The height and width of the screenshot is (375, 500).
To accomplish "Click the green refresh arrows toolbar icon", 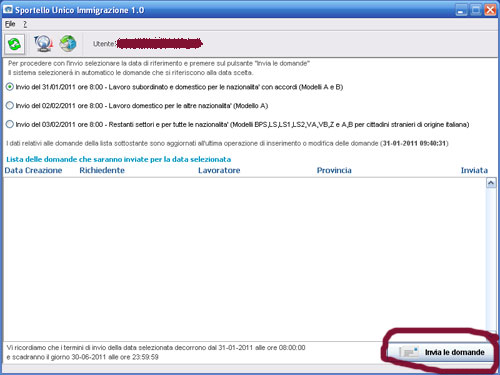I will point(14,44).
